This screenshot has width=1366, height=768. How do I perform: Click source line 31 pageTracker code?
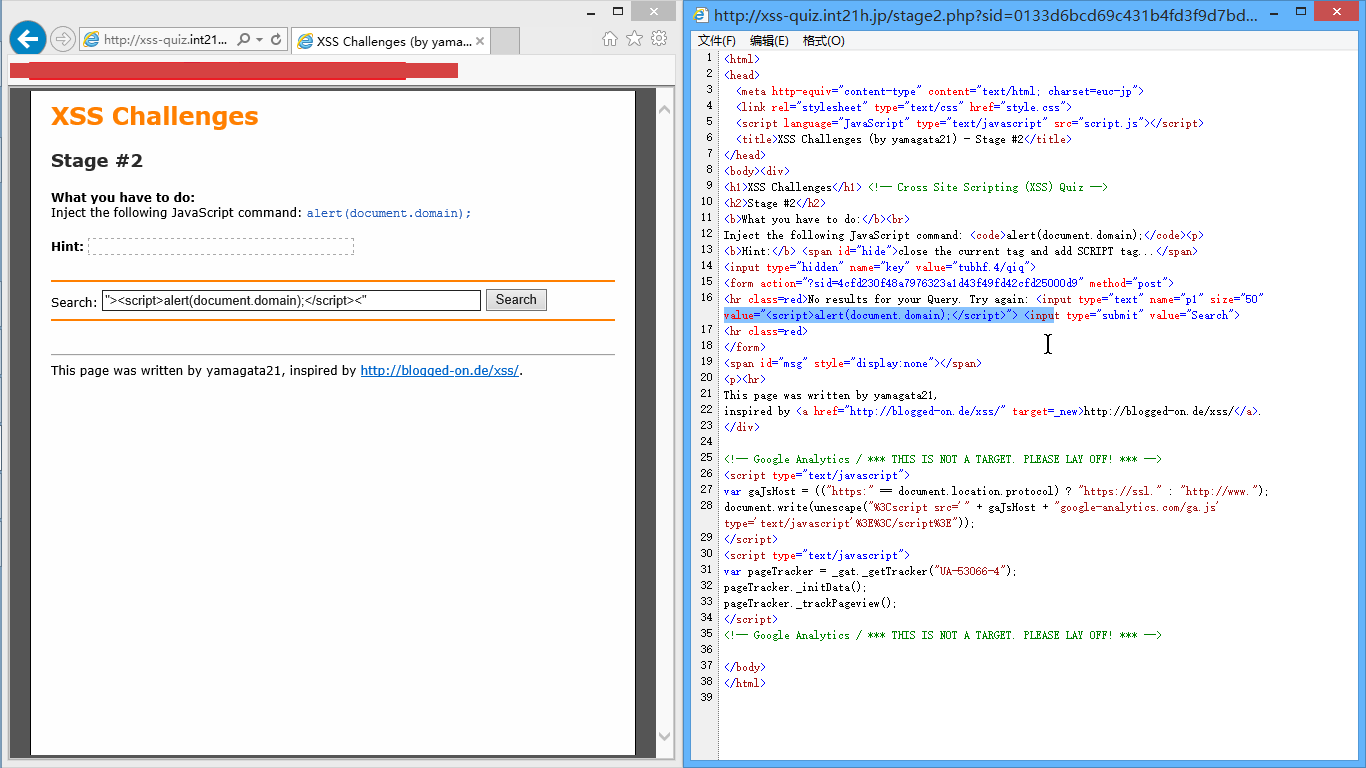click(870, 571)
